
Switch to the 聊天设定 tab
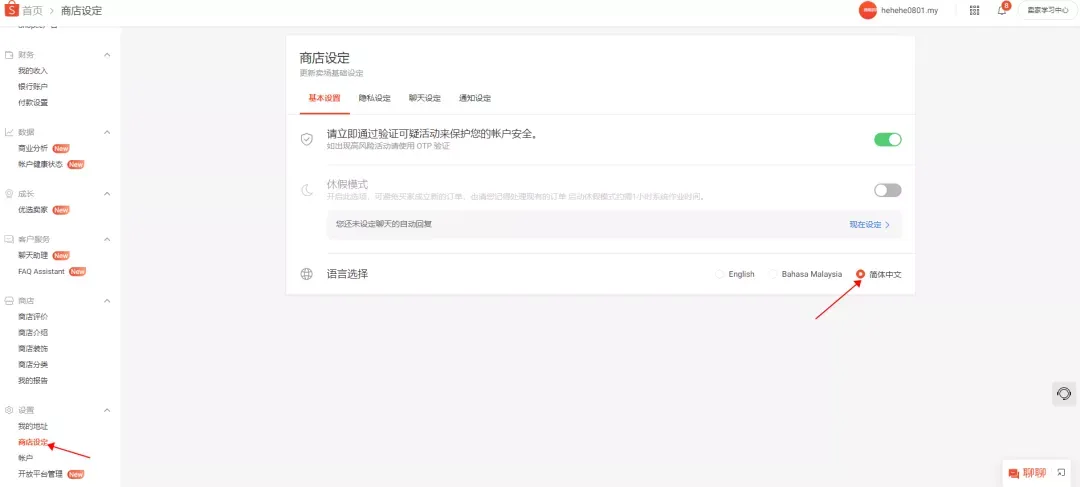point(424,98)
